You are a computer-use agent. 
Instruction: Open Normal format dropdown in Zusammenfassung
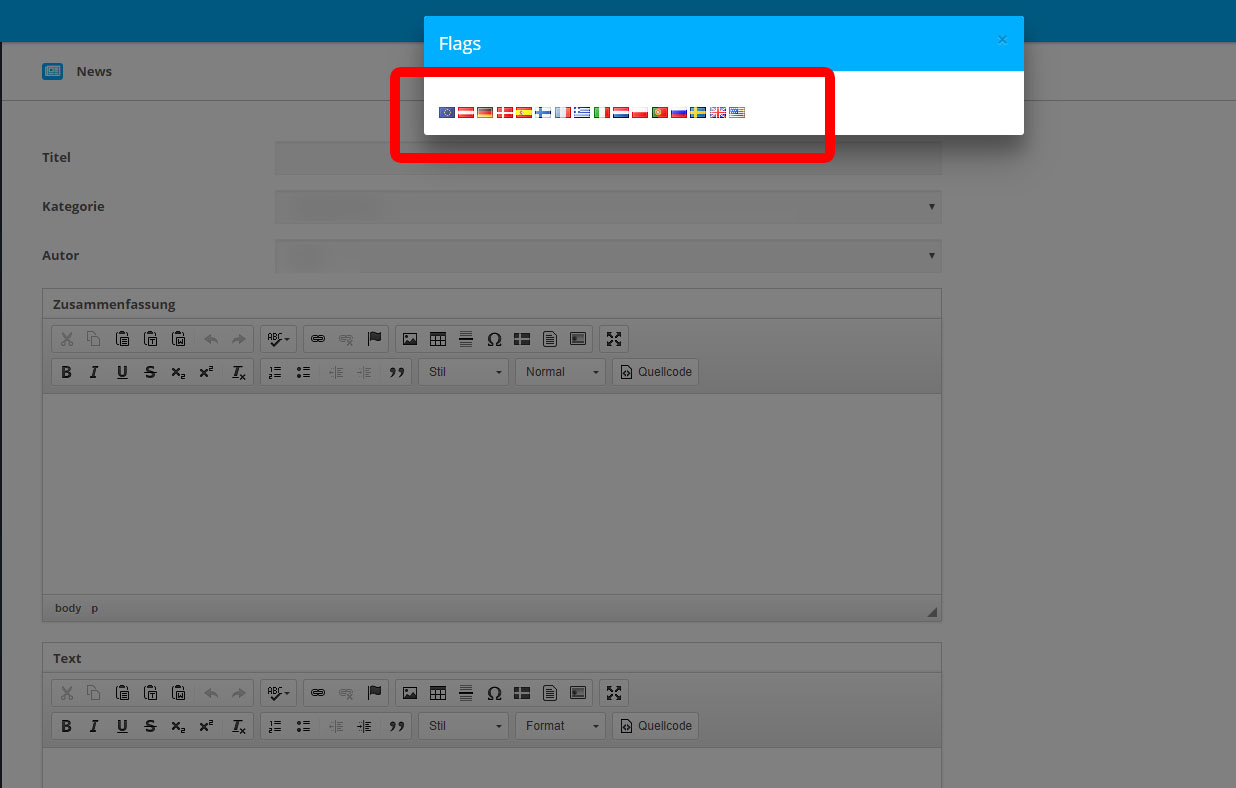click(x=560, y=372)
